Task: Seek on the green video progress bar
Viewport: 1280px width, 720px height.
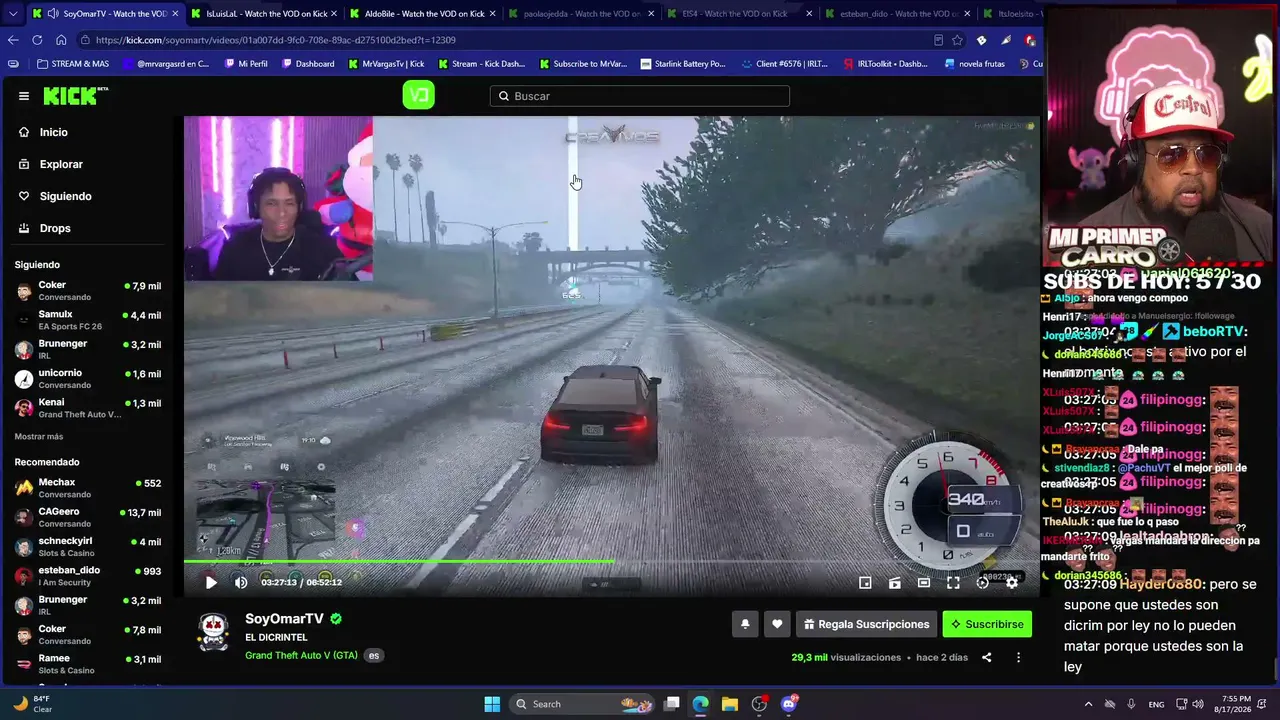Action: click(x=611, y=562)
